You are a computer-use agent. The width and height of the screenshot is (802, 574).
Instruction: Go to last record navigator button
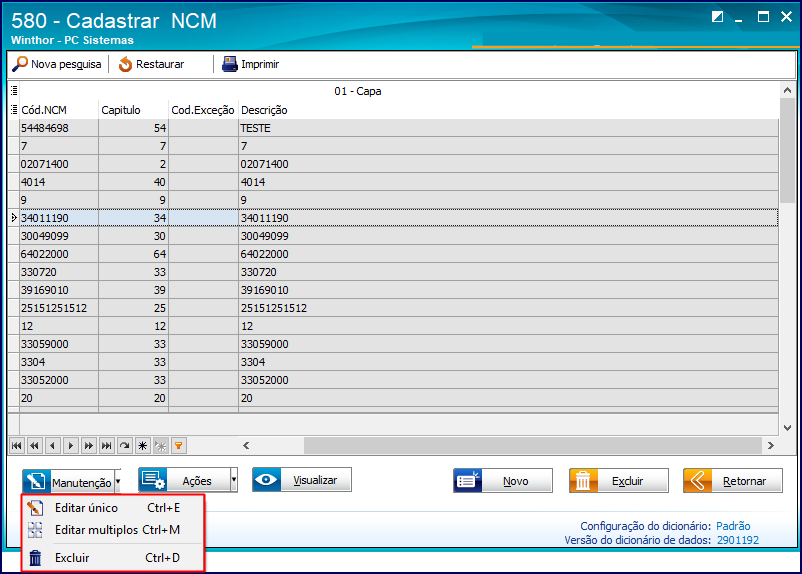pyautogui.click(x=106, y=446)
